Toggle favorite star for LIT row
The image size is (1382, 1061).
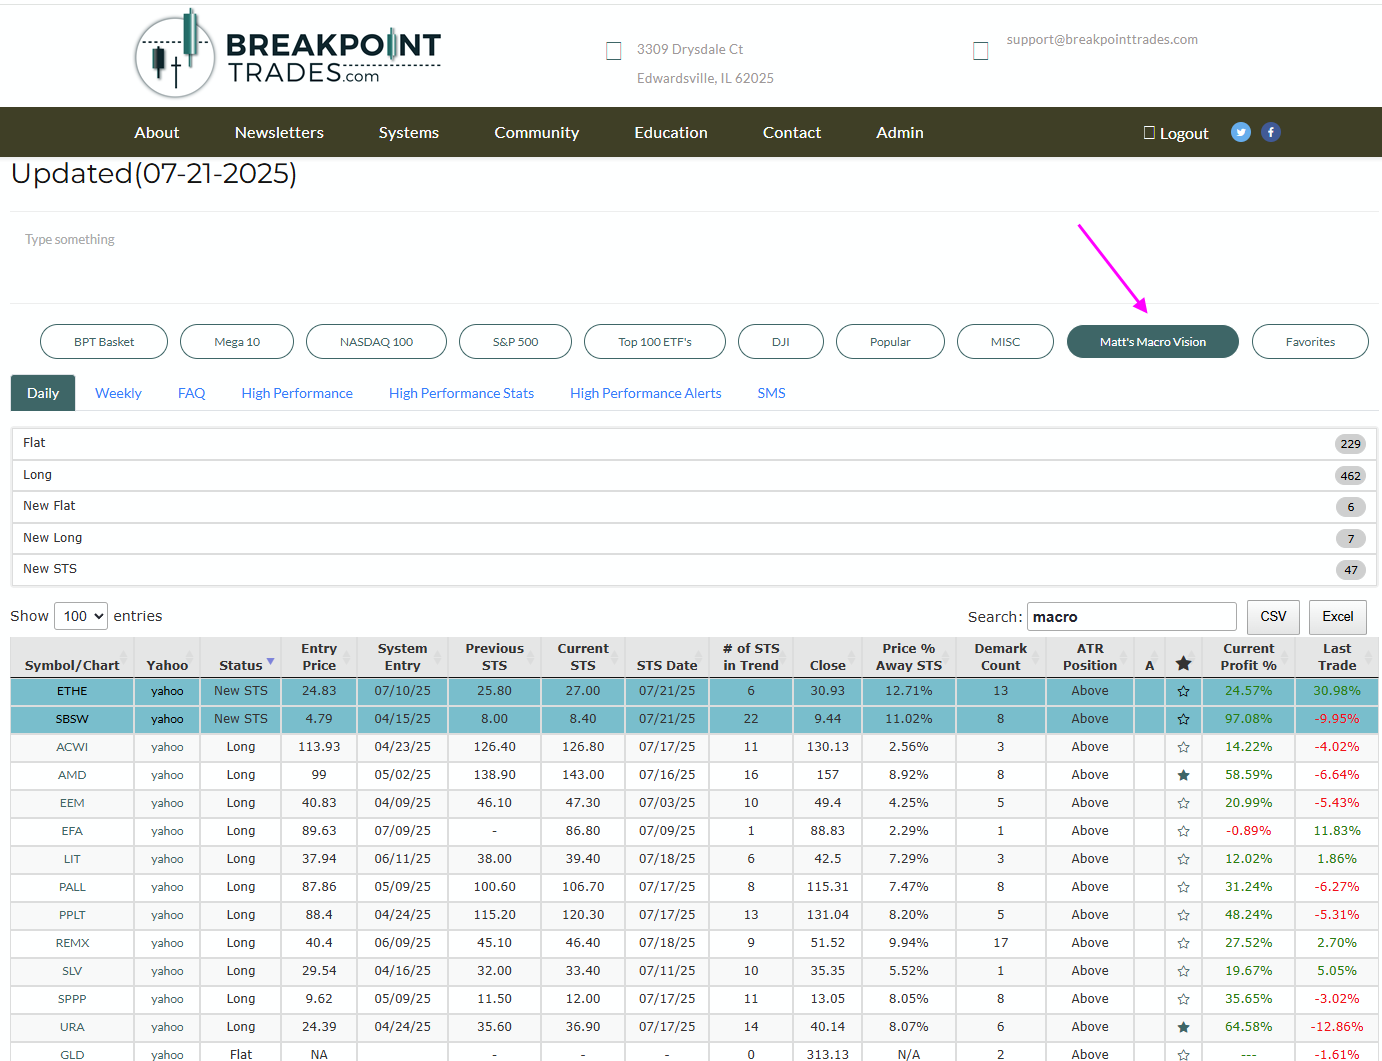click(1183, 859)
